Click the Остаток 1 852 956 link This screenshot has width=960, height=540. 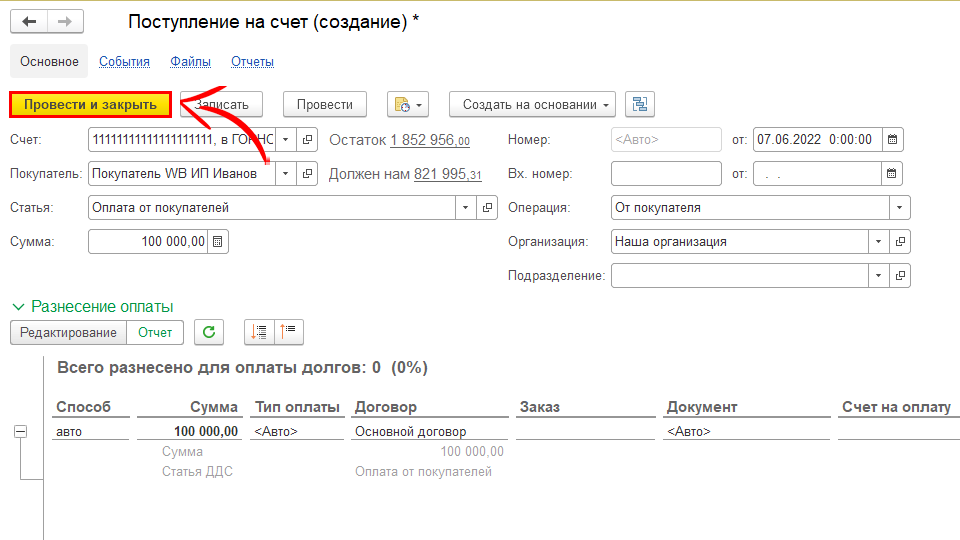[x=430, y=140]
